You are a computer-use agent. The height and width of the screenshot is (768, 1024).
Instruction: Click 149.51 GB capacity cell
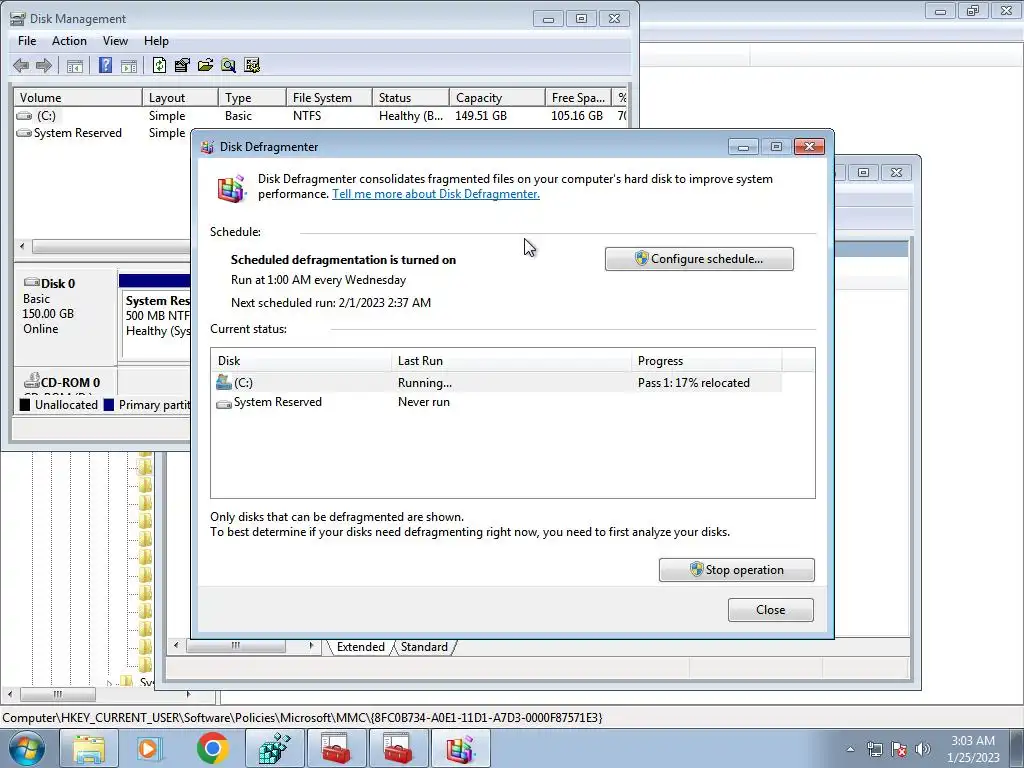coord(481,116)
